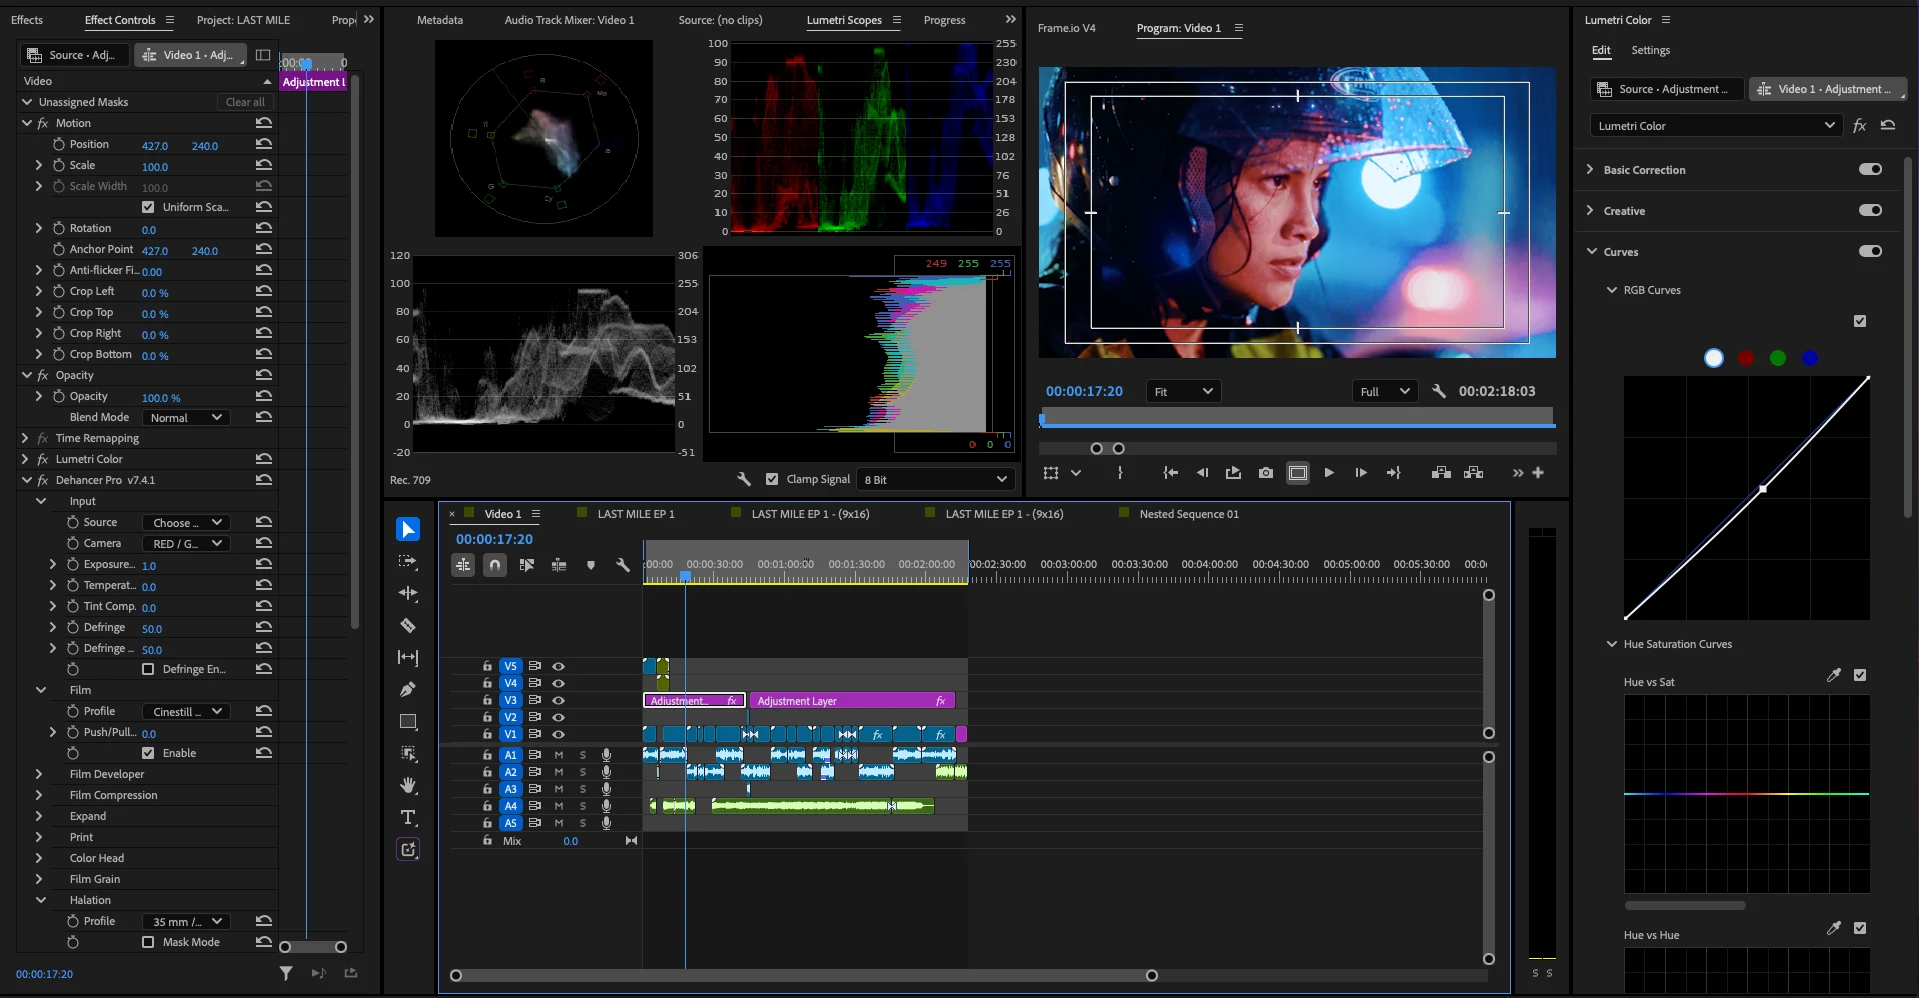Open Lumetri Scopes settings wrench

(x=744, y=479)
